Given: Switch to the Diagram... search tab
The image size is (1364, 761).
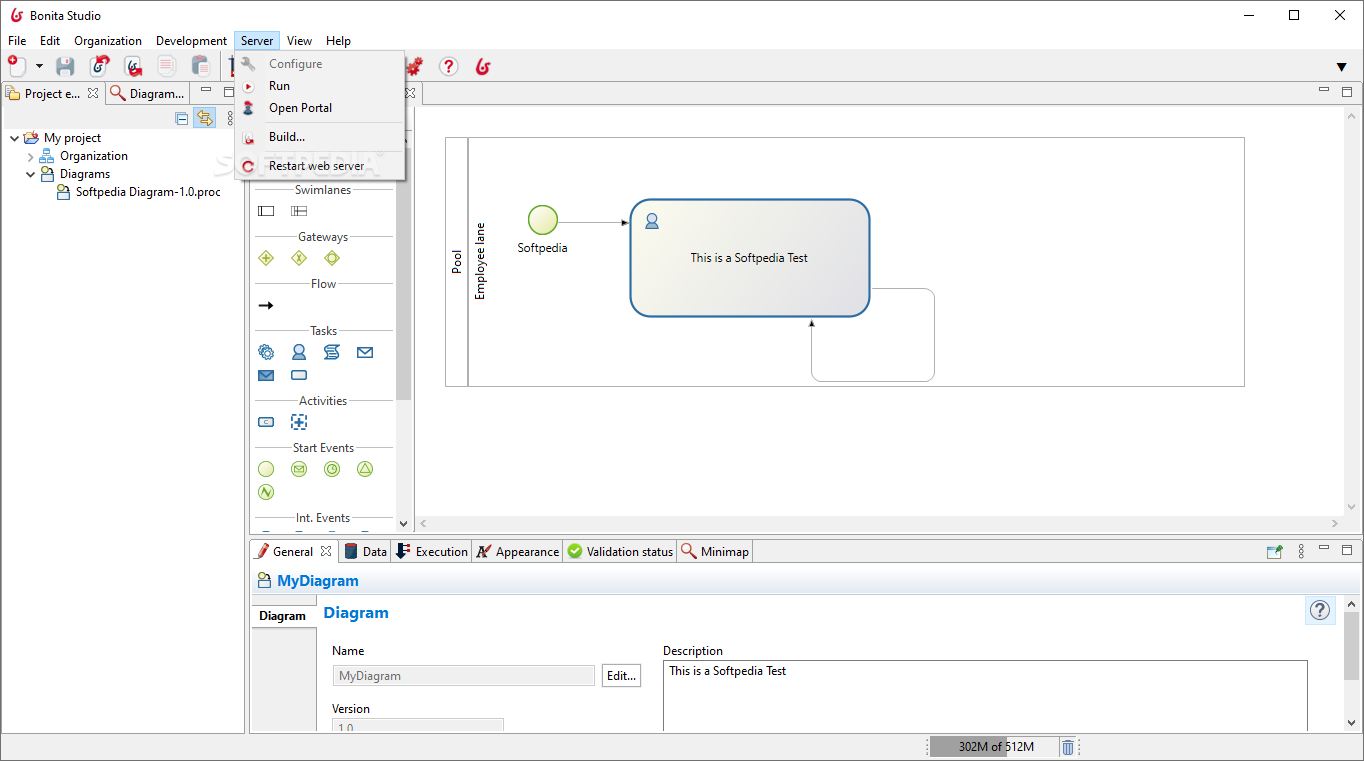Looking at the screenshot, I should [x=147, y=93].
